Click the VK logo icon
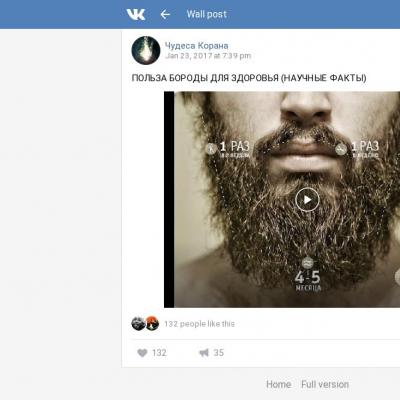The width and height of the screenshot is (400, 400). click(136, 14)
